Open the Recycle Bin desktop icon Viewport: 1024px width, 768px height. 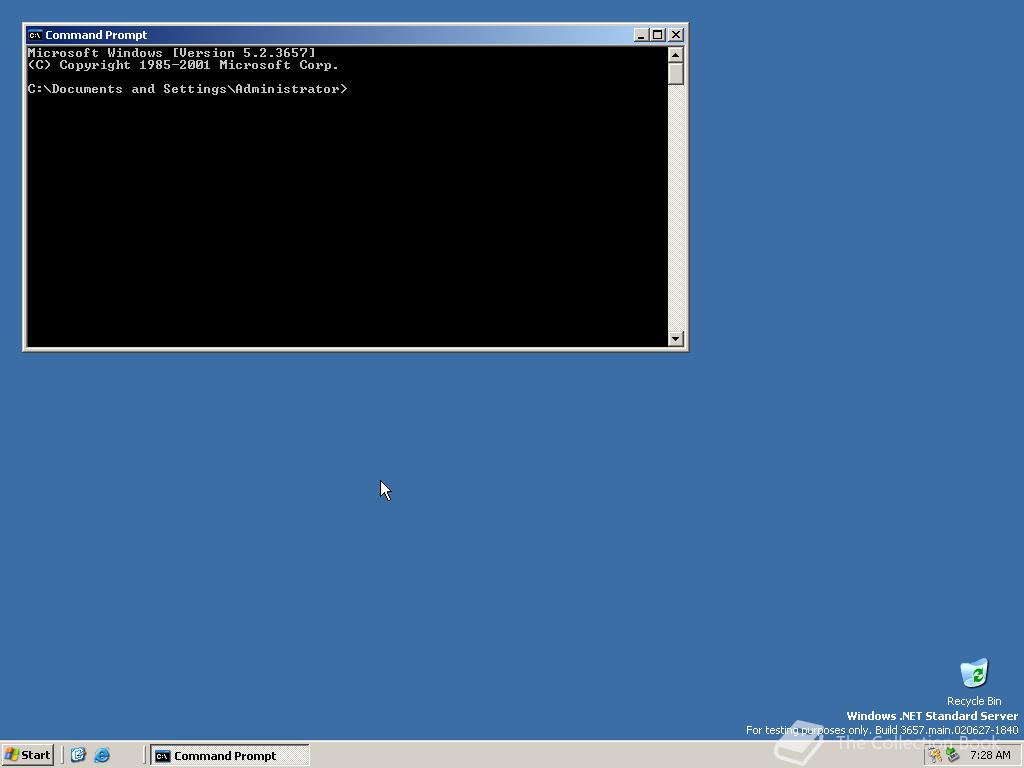pyautogui.click(x=974, y=674)
